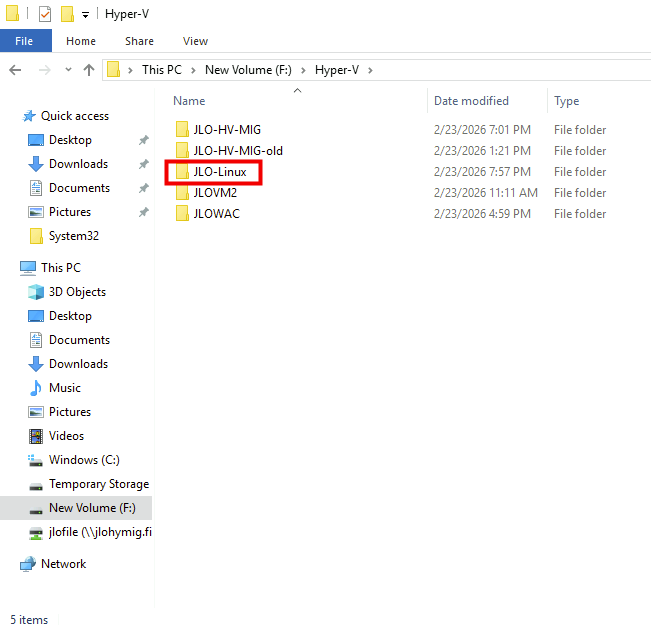Image resolution: width=651 pixels, height=629 pixels.
Task: Open the File menu tab
Action: pyautogui.click(x=24, y=41)
